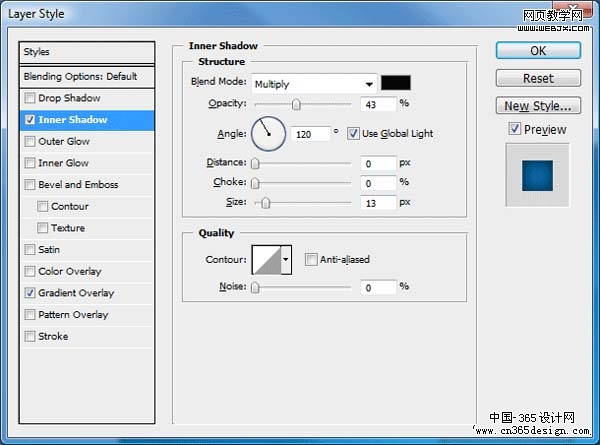Select the Gradient Overlay label
The height and width of the screenshot is (445, 600).
[76, 293]
